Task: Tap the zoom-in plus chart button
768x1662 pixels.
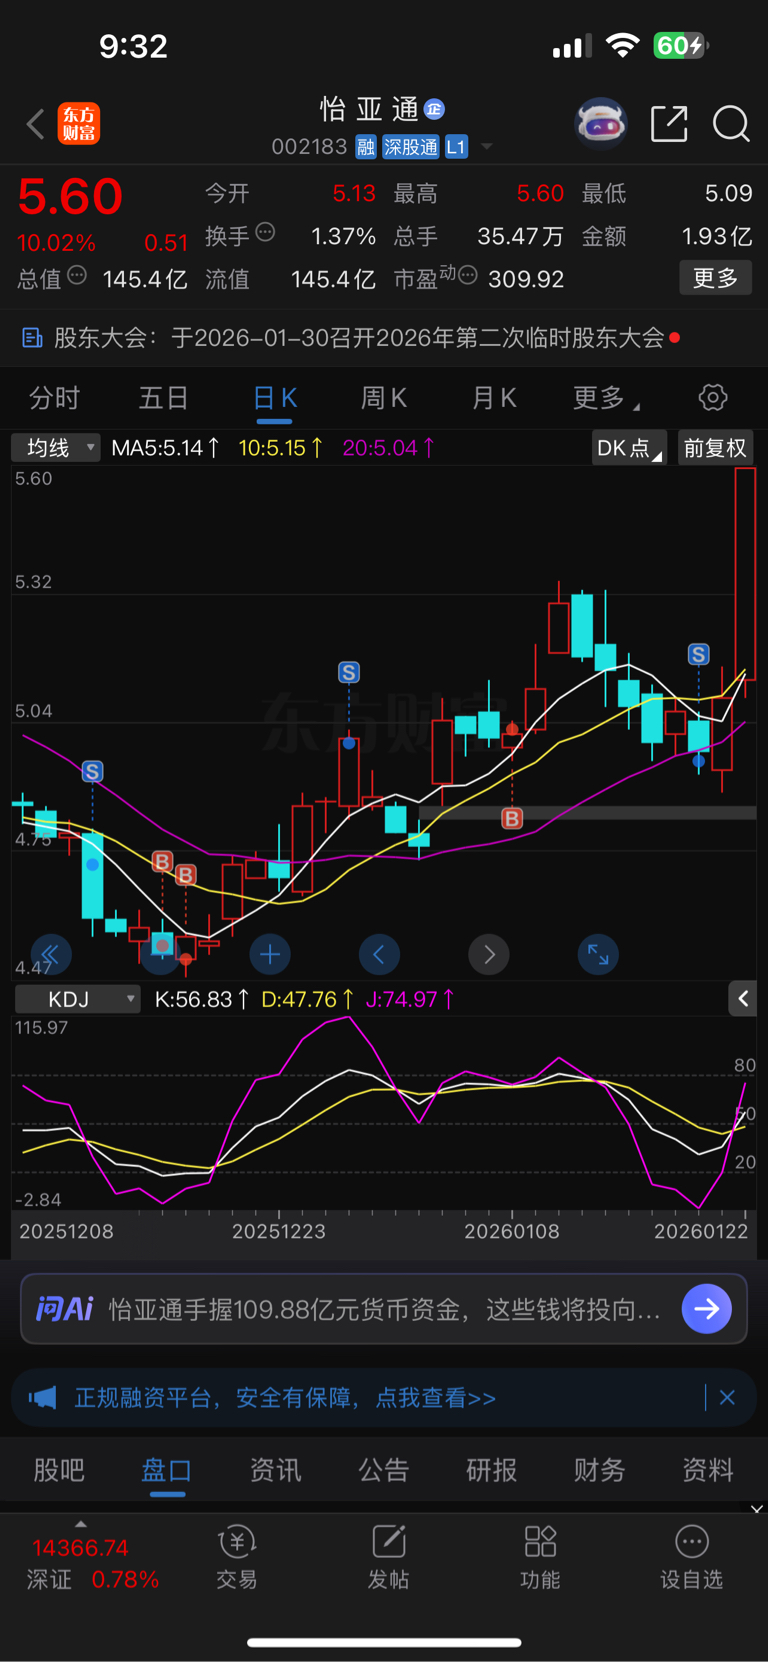Action: (x=270, y=955)
